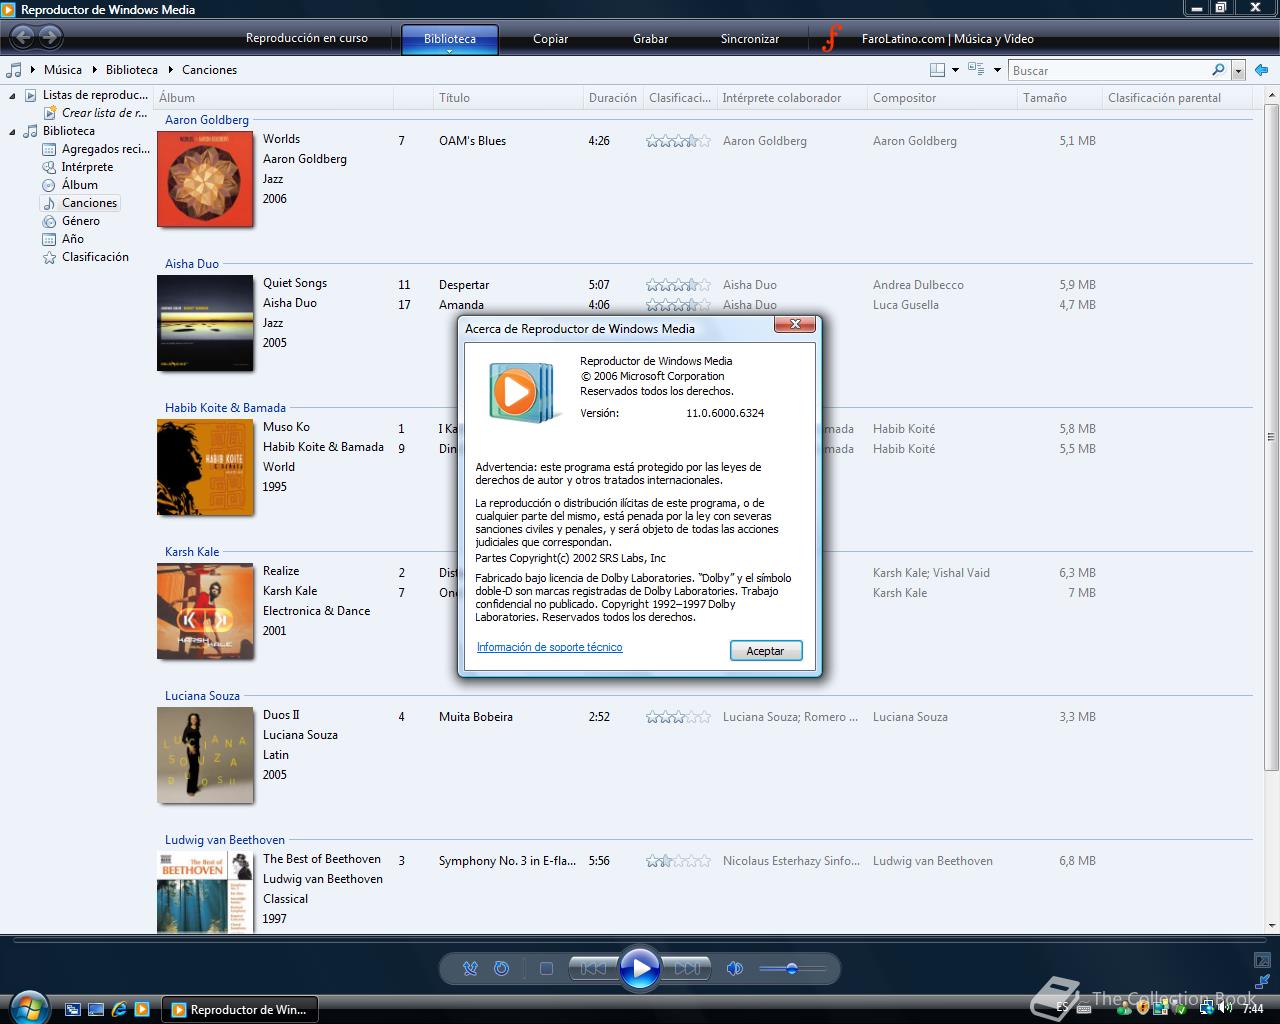Open FaroLatino.com Música y Video tab
Image resolution: width=1280 pixels, height=1024 pixels.
tap(947, 39)
